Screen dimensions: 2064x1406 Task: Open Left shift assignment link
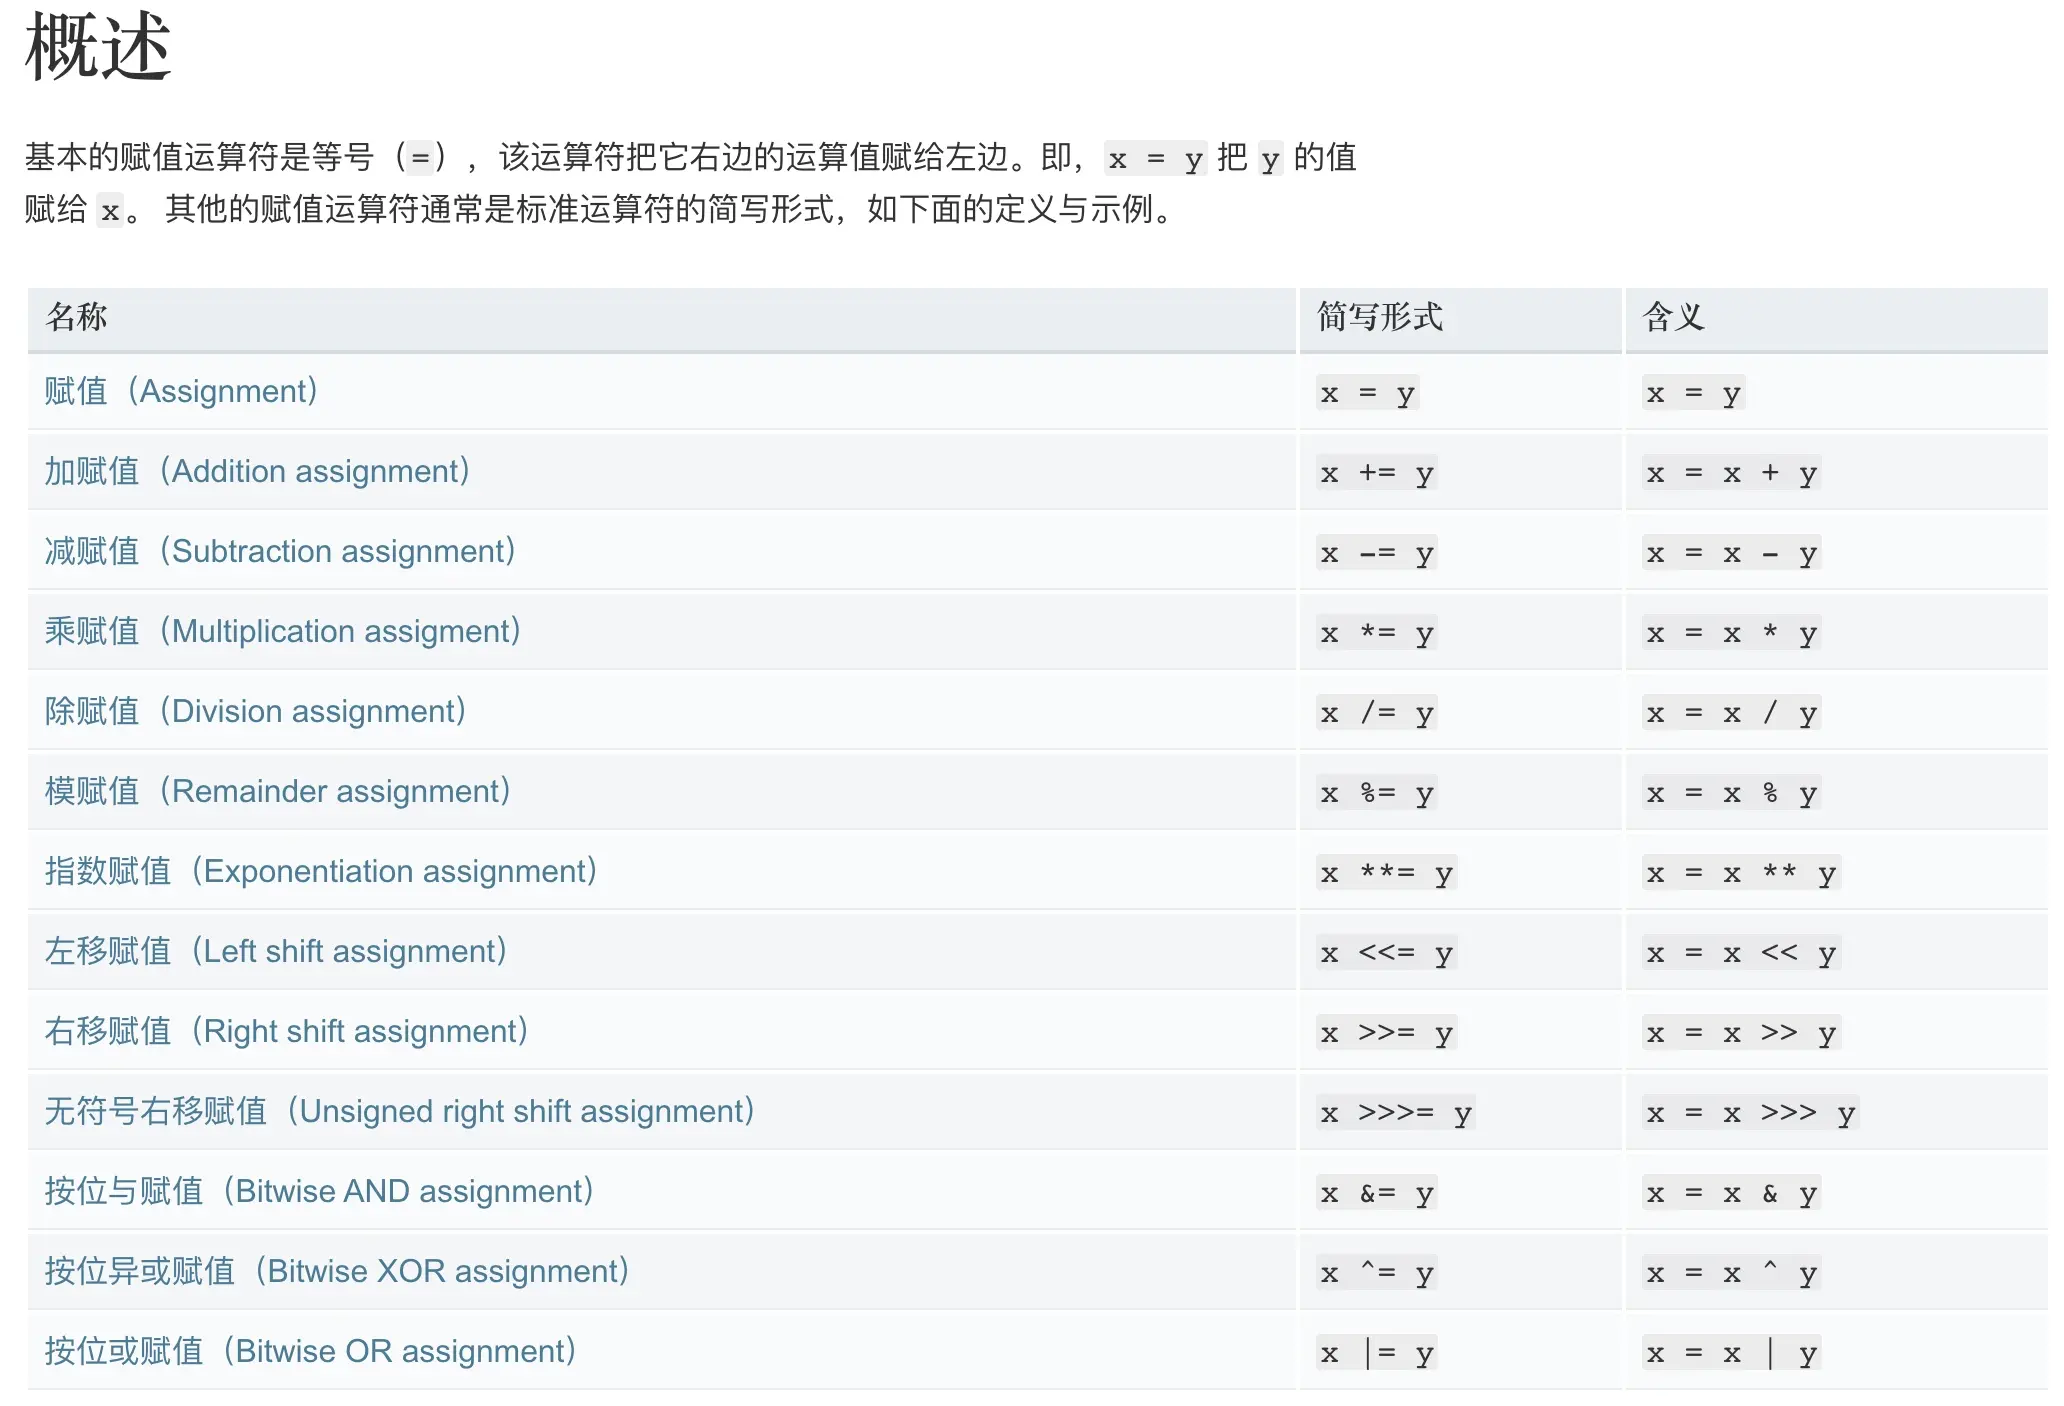click(276, 951)
